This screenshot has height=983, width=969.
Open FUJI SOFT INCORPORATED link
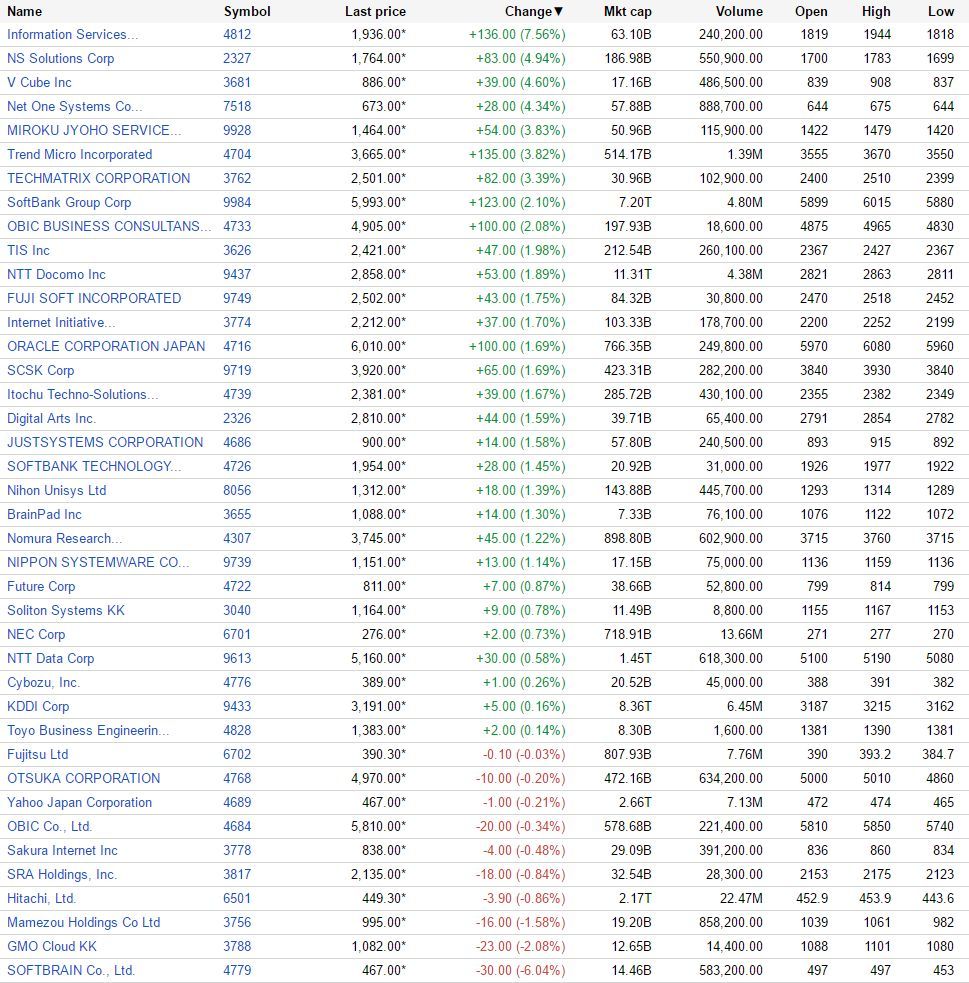tap(94, 298)
